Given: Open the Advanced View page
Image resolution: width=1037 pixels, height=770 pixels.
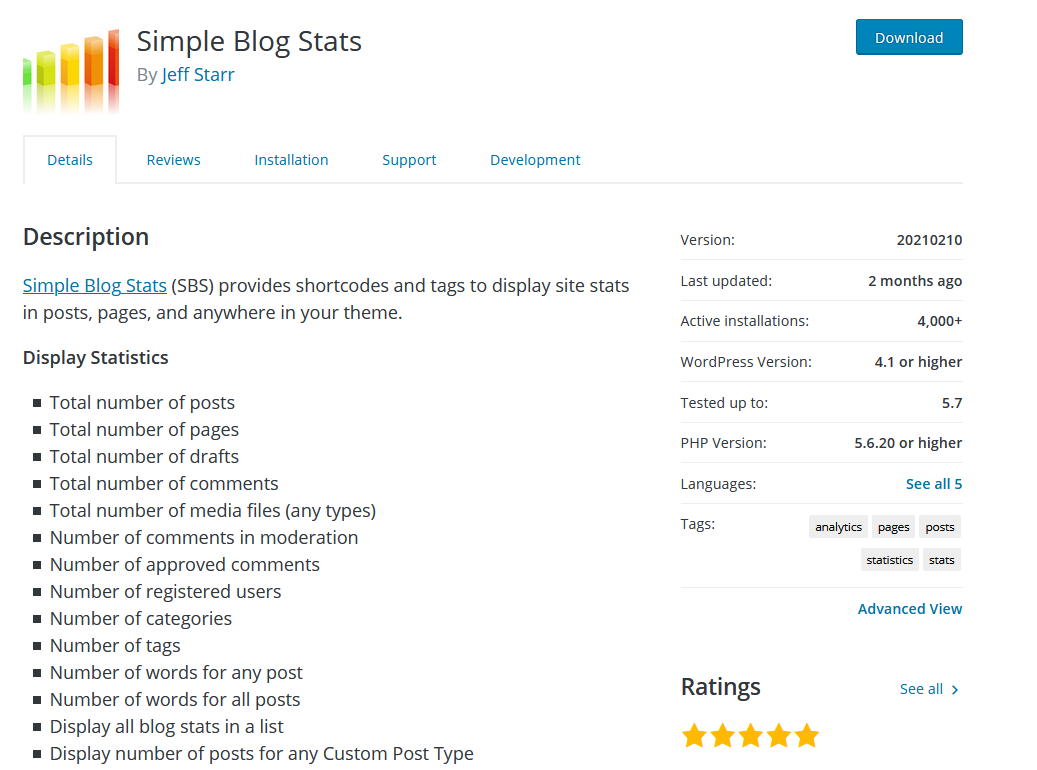Looking at the screenshot, I should point(909,608).
